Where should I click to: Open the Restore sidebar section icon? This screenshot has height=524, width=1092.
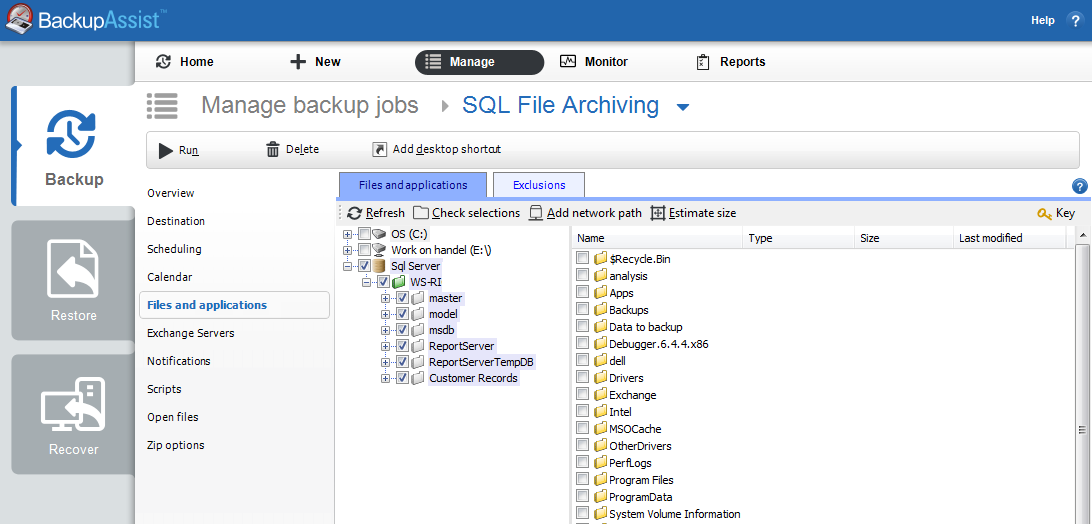[x=73, y=269]
